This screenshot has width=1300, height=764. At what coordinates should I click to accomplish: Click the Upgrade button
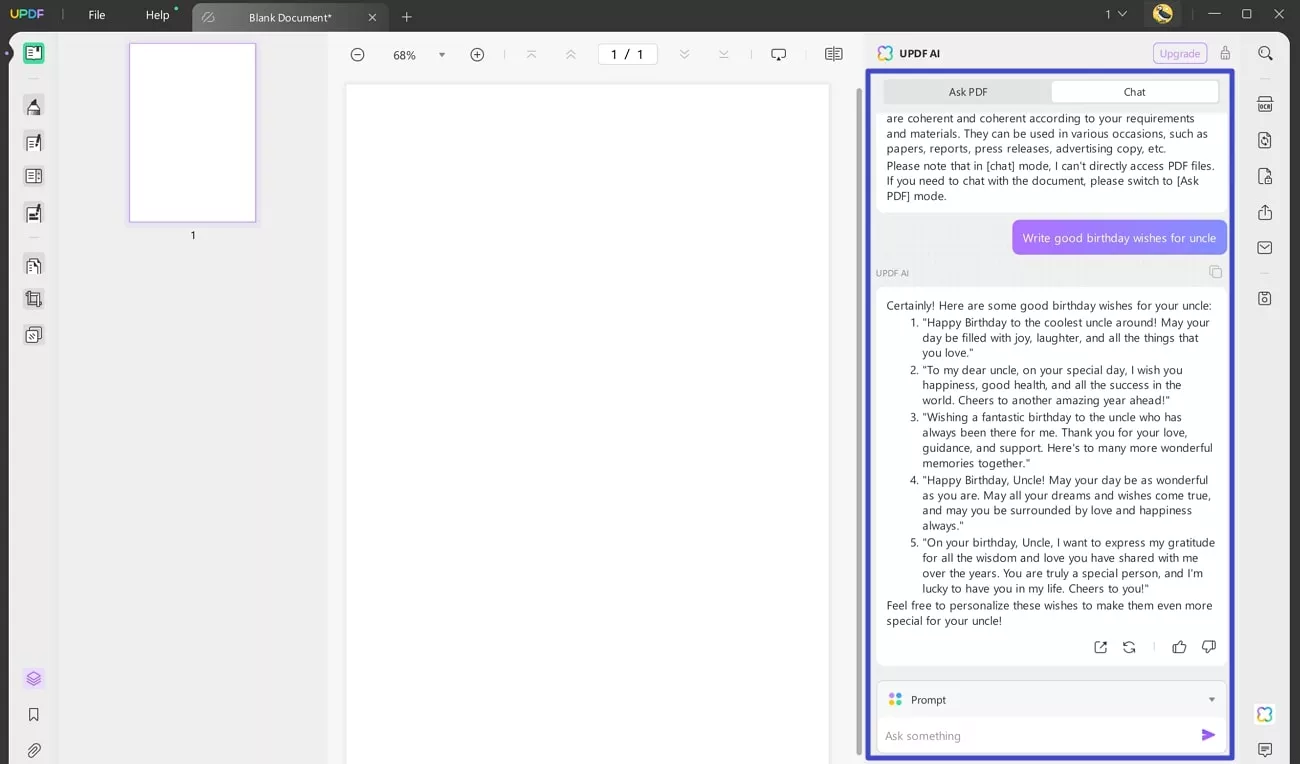click(x=1179, y=54)
